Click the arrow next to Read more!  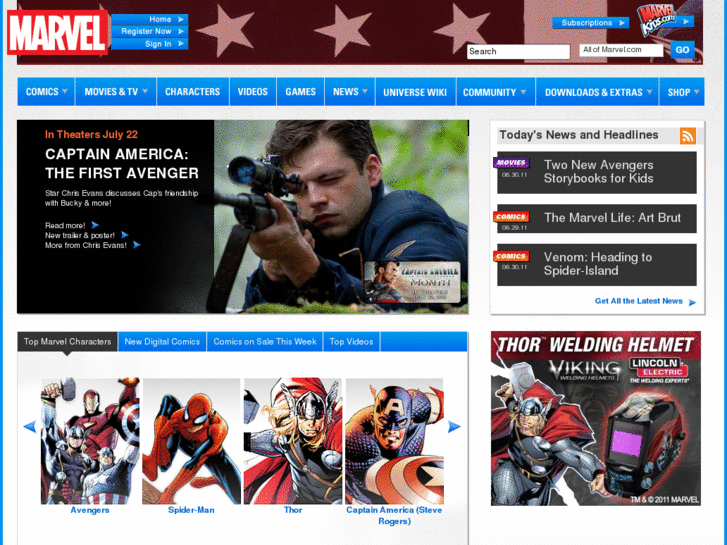[x=95, y=225]
